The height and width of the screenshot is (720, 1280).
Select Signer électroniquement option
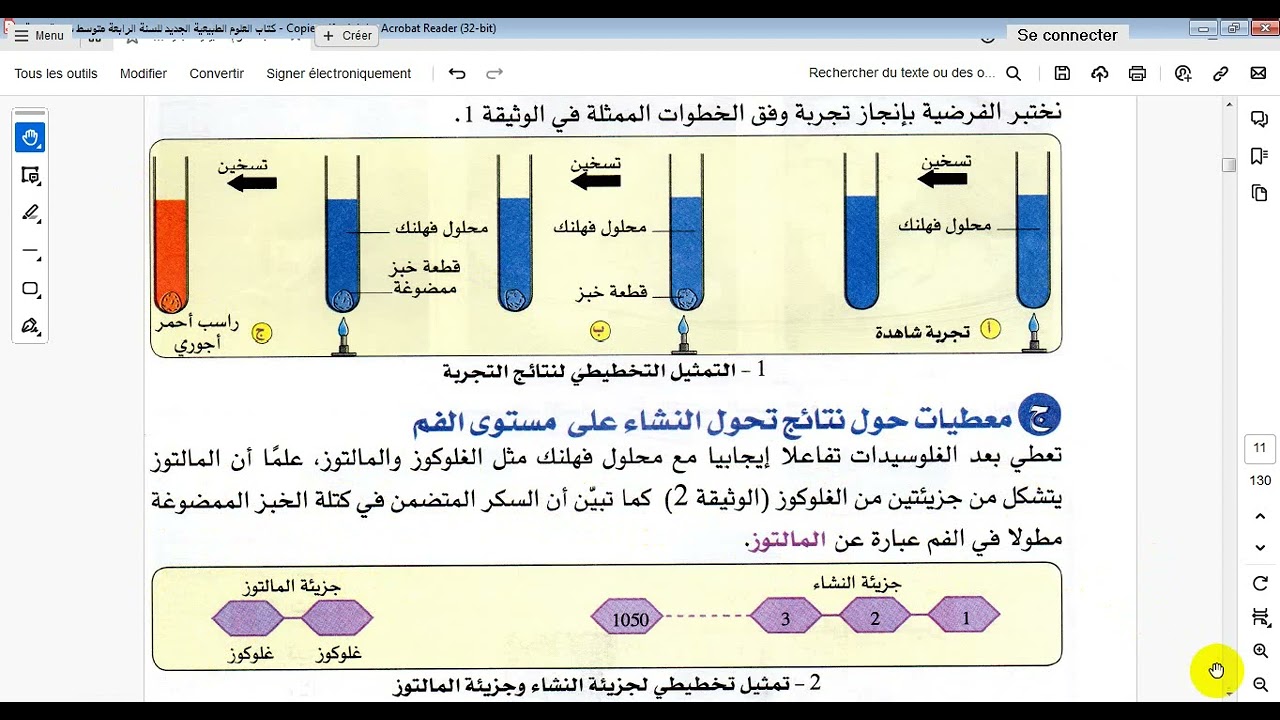[339, 74]
